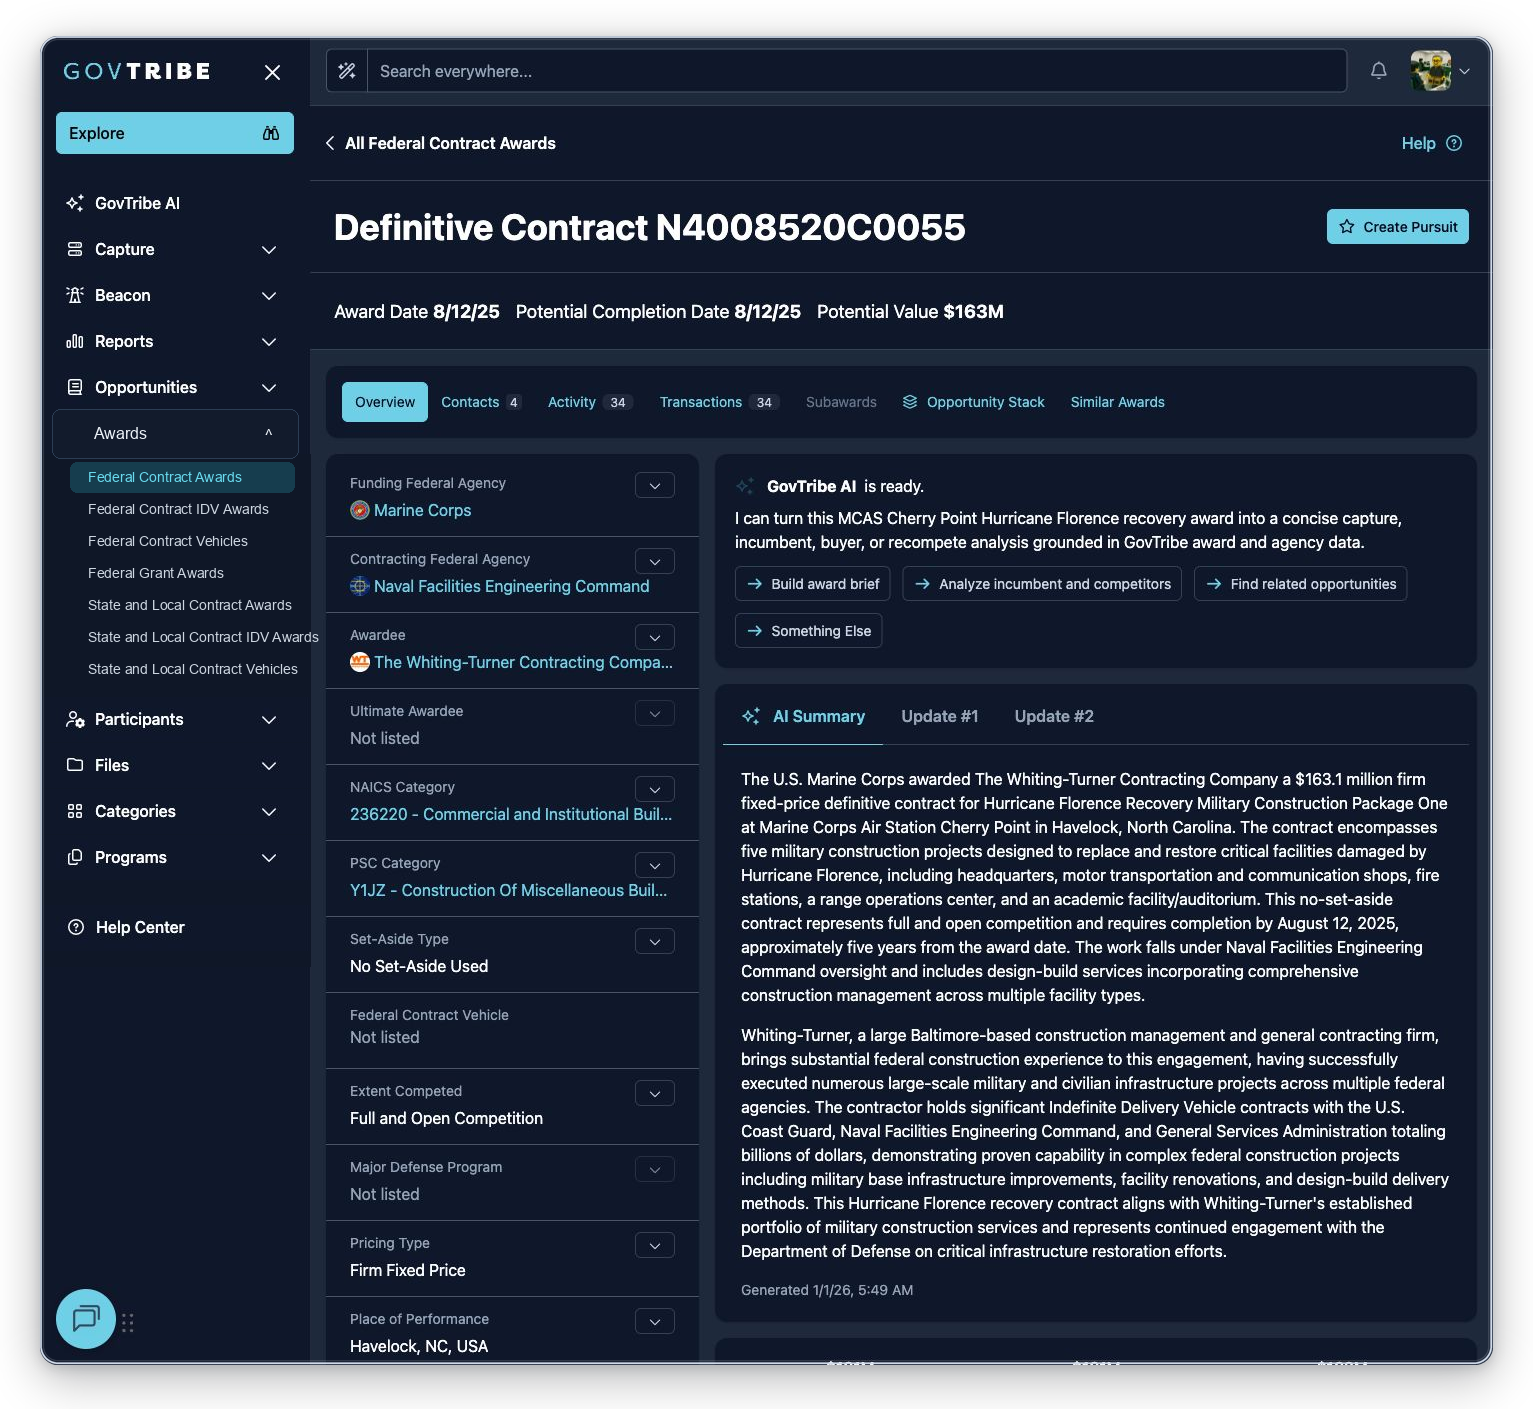Open the Set-Aside Type dropdown
The height and width of the screenshot is (1409, 1533).
point(655,941)
